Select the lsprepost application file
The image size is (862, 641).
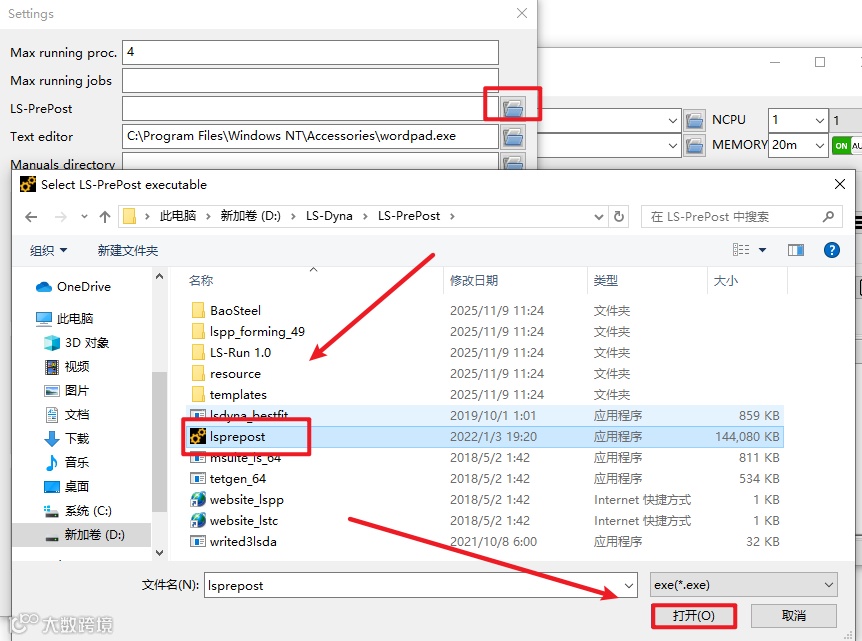(237, 436)
